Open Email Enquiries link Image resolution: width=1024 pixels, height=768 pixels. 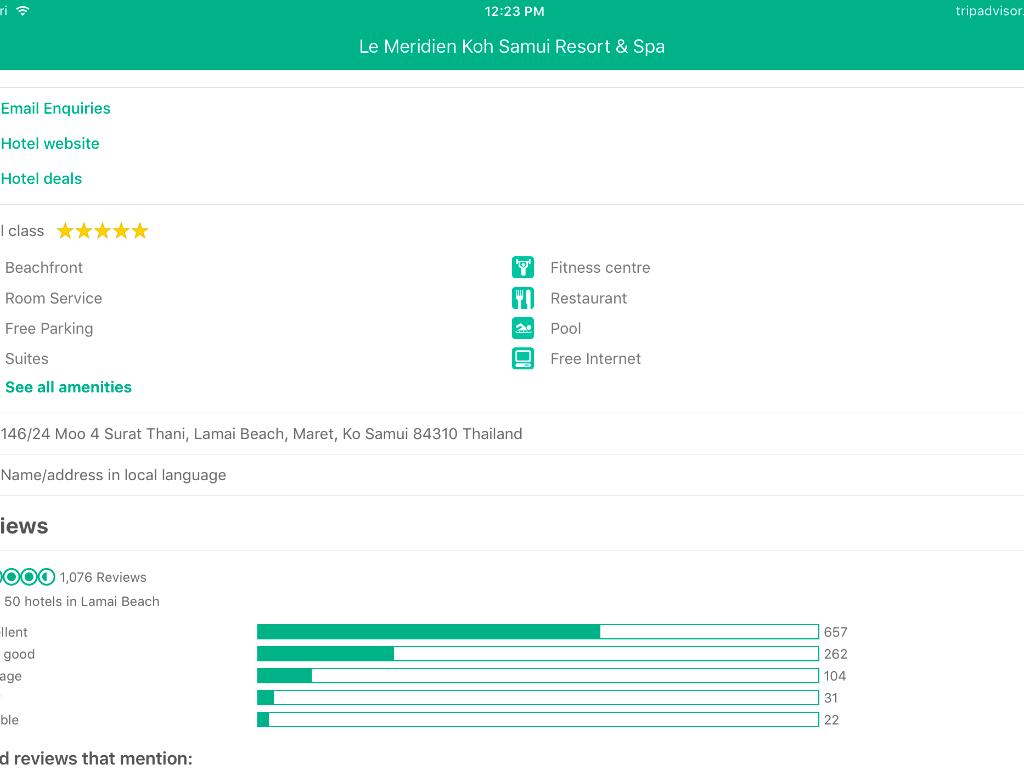(56, 108)
